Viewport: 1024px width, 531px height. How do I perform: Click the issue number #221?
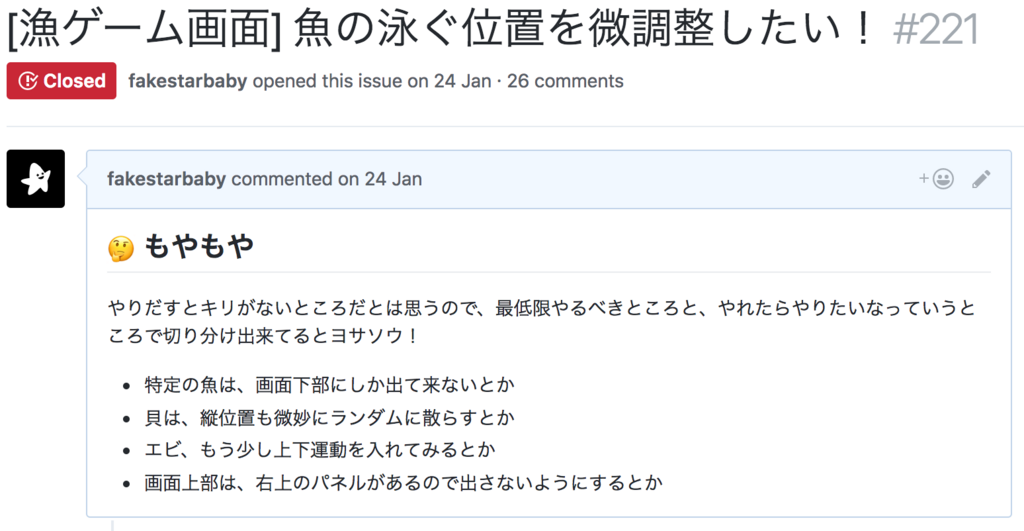click(x=935, y=30)
